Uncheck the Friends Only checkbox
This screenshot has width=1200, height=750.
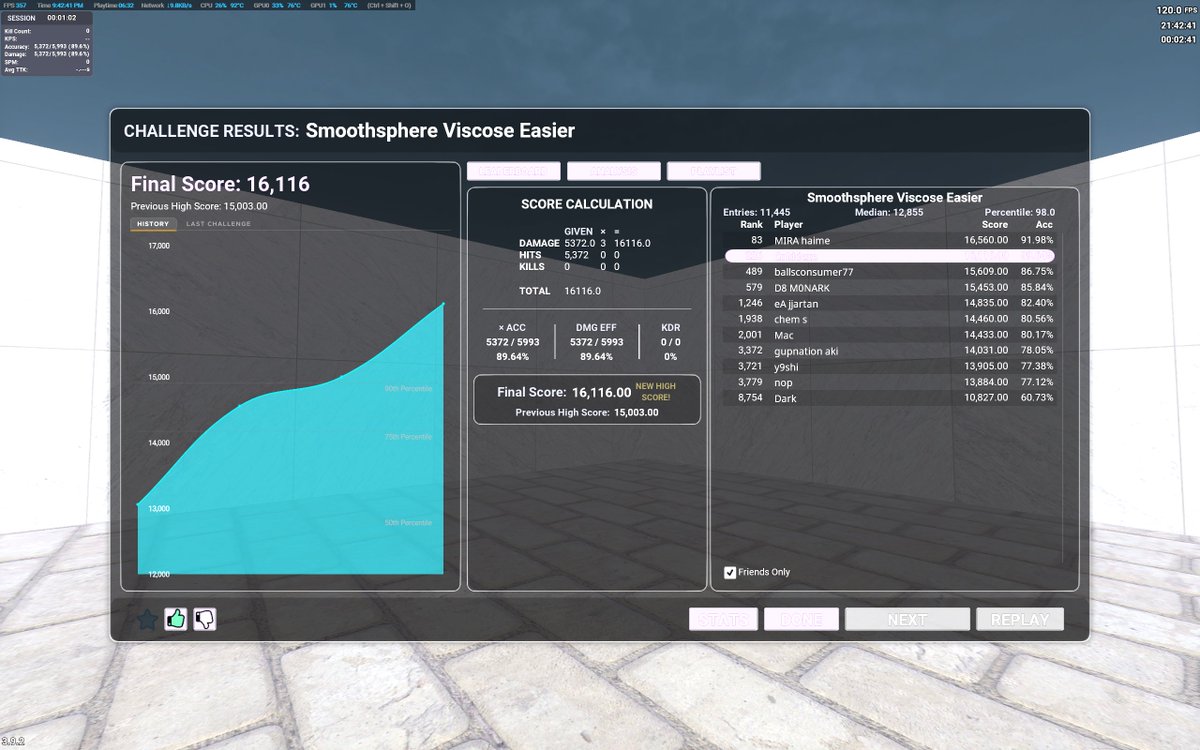pyautogui.click(x=730, y=572)
